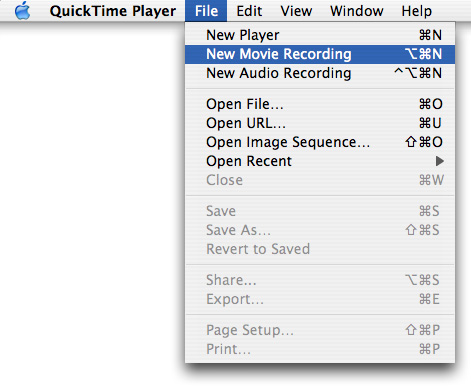This screenshot has width=471, height=387.
Task: Click the QuickTime Player application menu
Action: (113, 11)
